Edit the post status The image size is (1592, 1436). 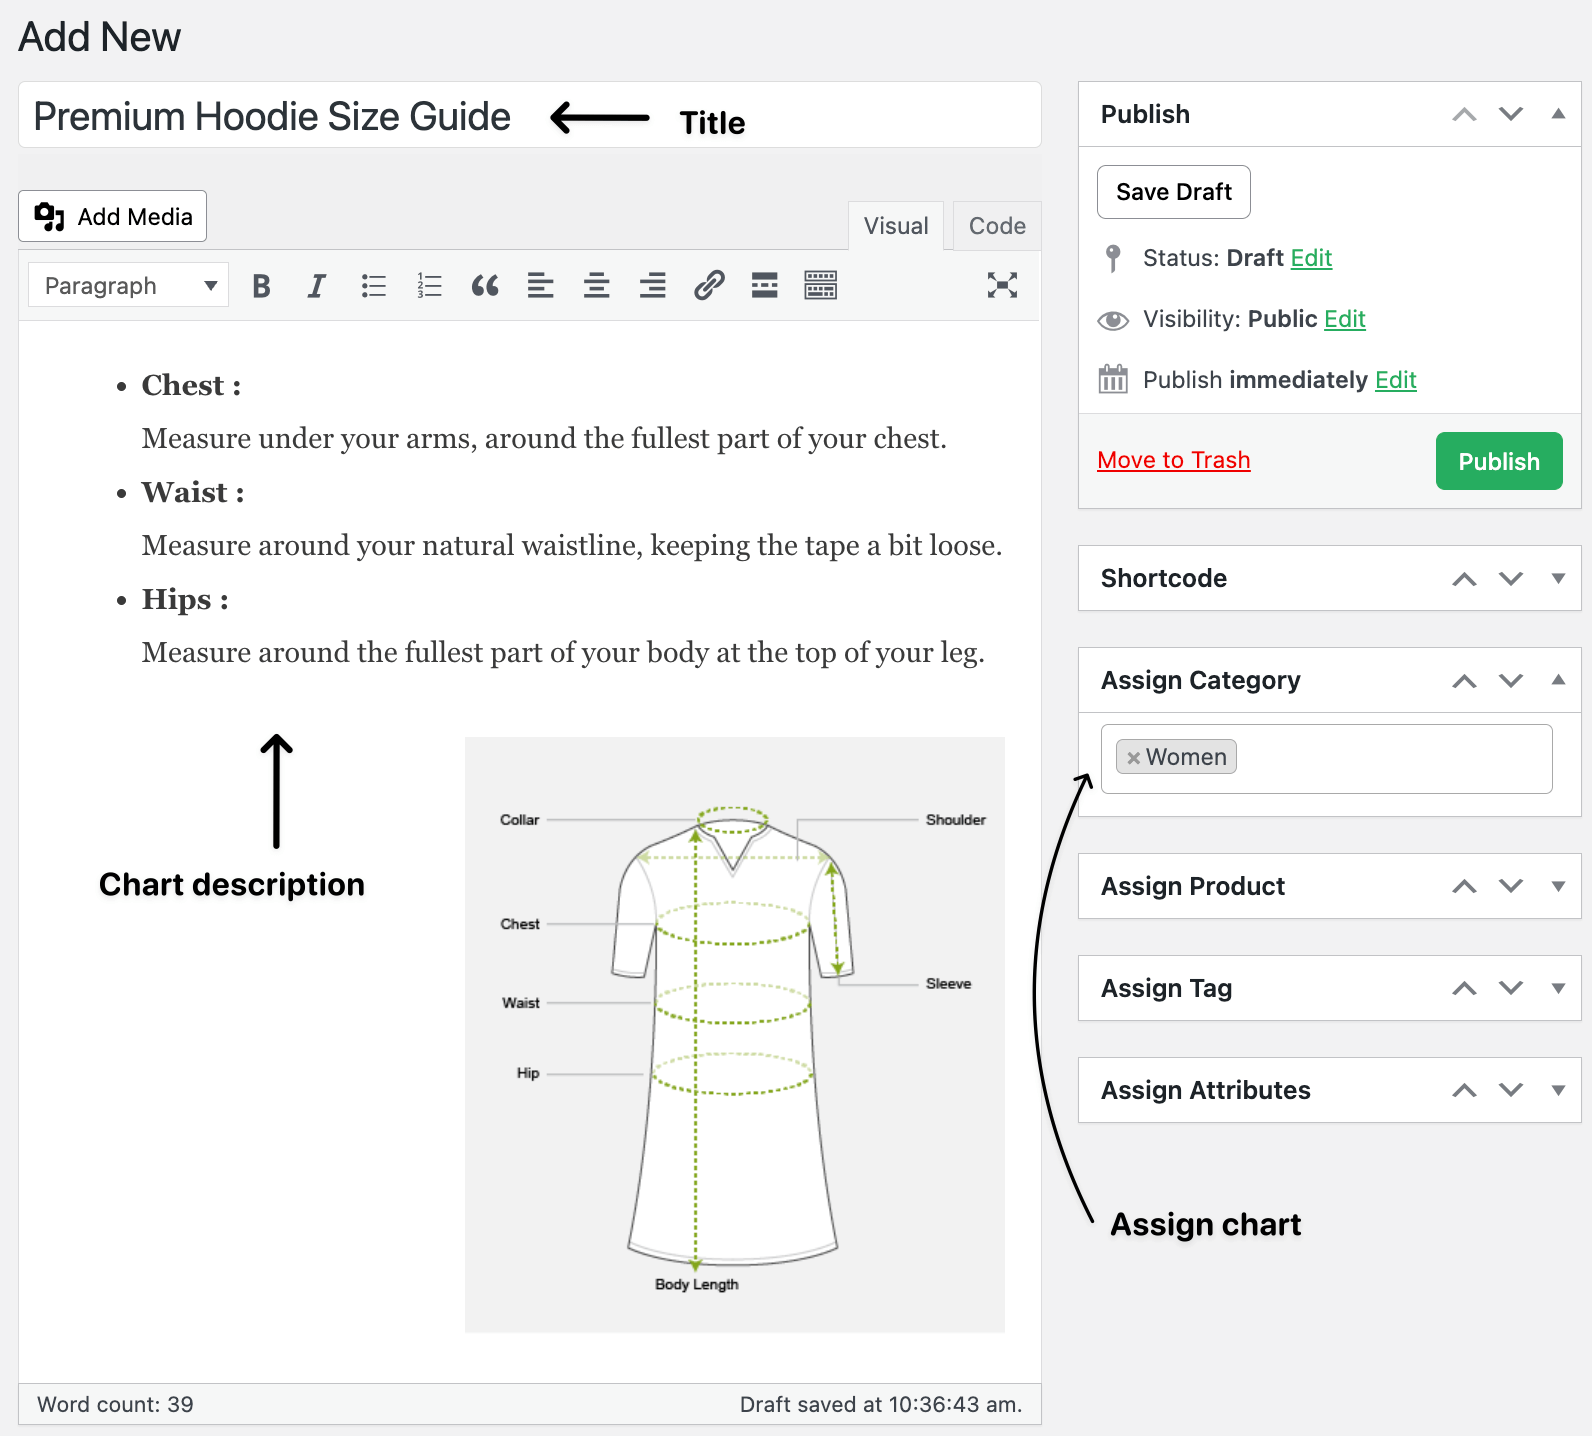[x=1311, y=258]
